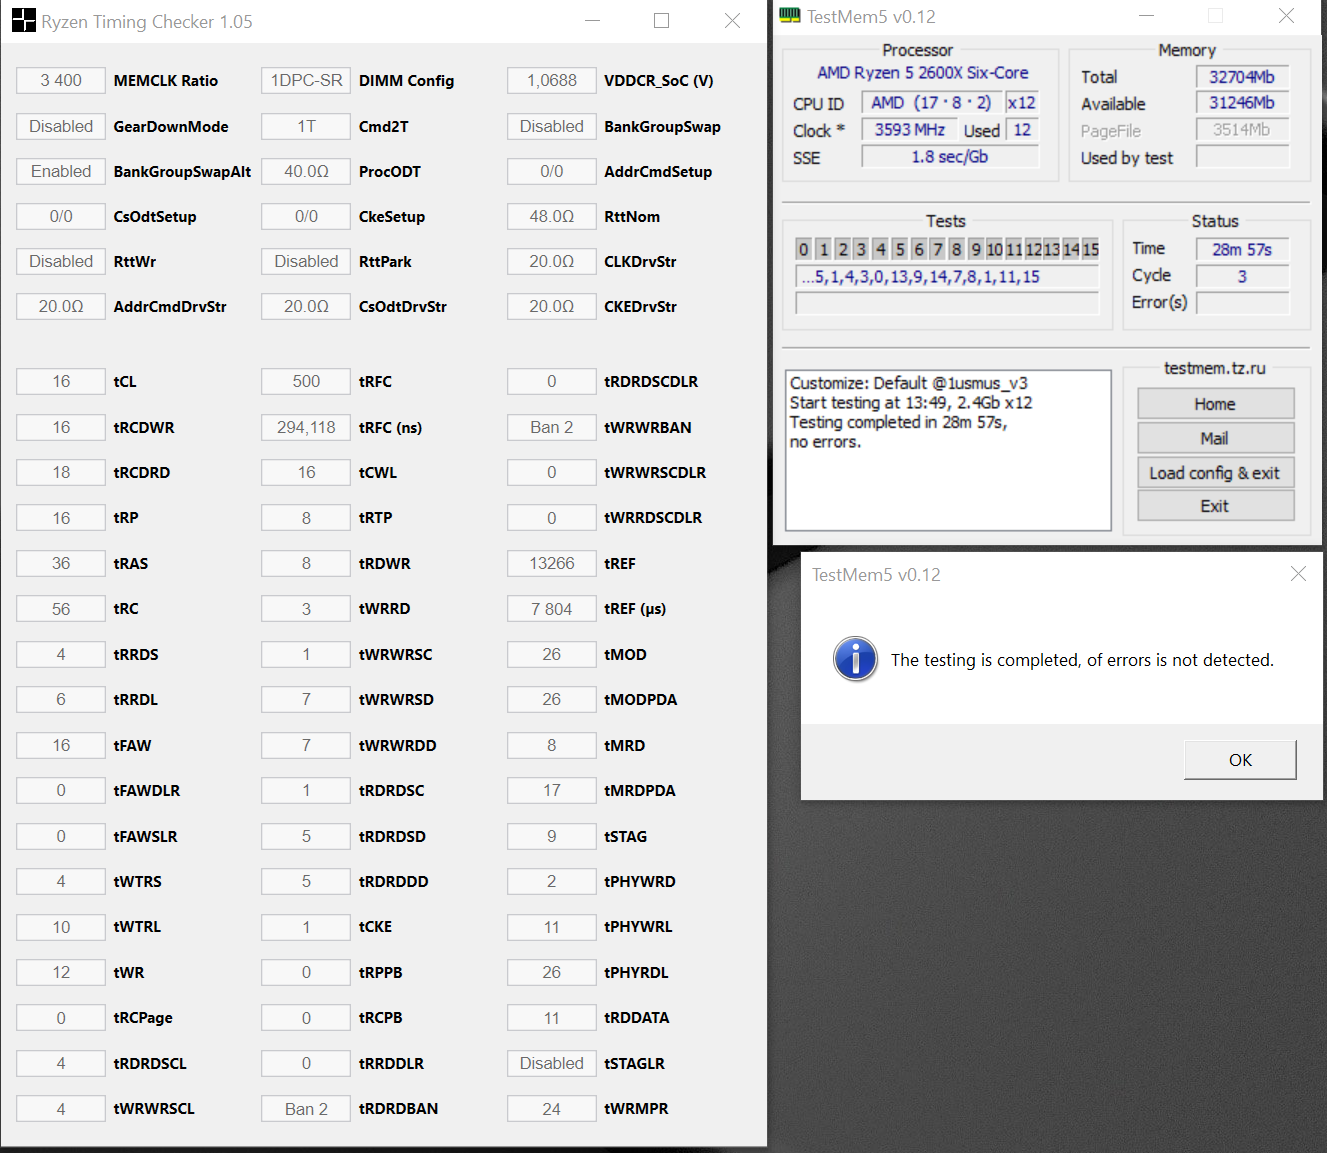Click the TestMem5 title bar app icon
The image size is (1327, 1153).
(790, 16)
